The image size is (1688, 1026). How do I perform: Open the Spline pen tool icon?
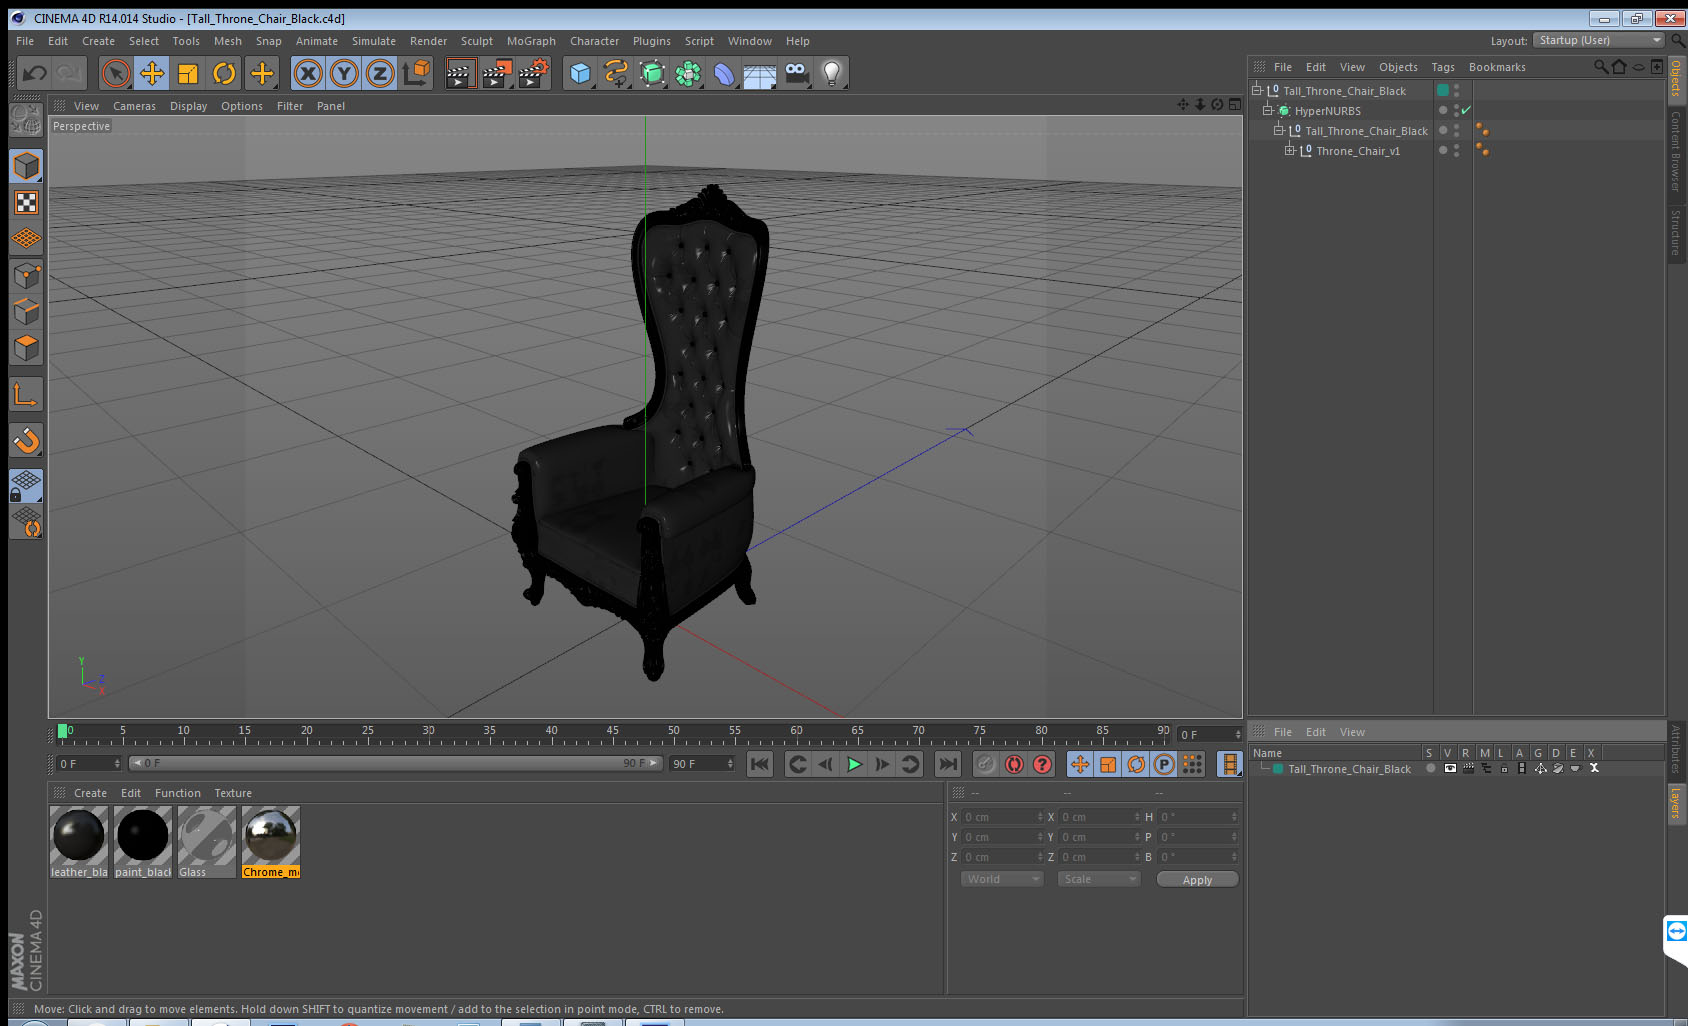616,73
